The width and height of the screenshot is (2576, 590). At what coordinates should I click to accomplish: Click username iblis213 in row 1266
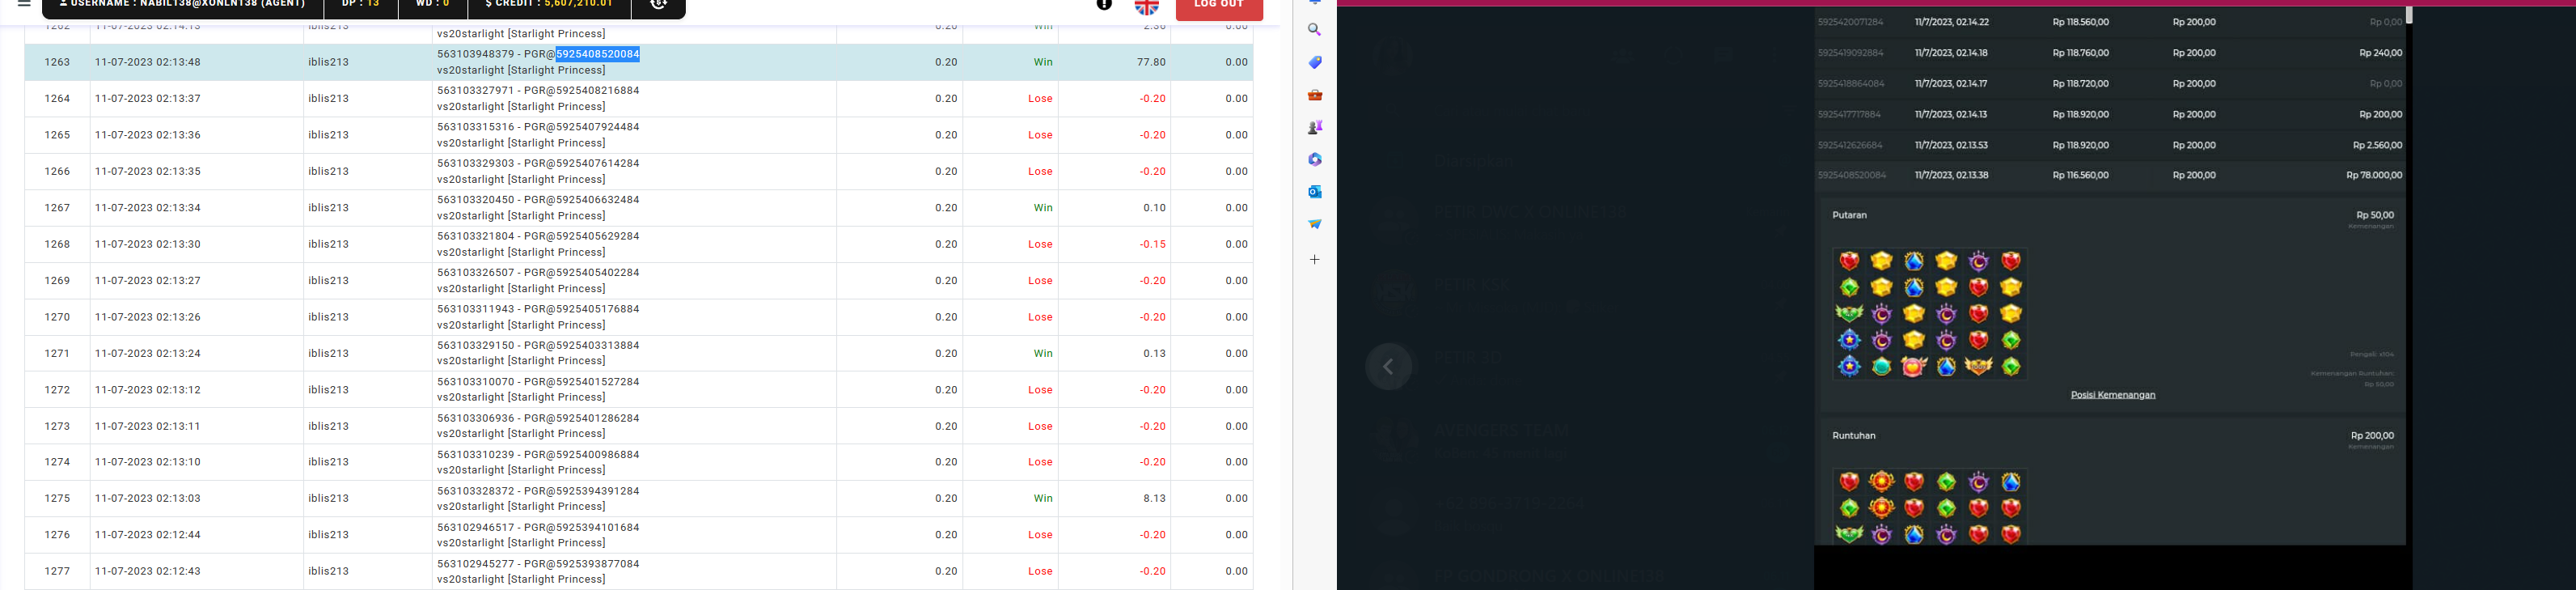pos(328,172)
